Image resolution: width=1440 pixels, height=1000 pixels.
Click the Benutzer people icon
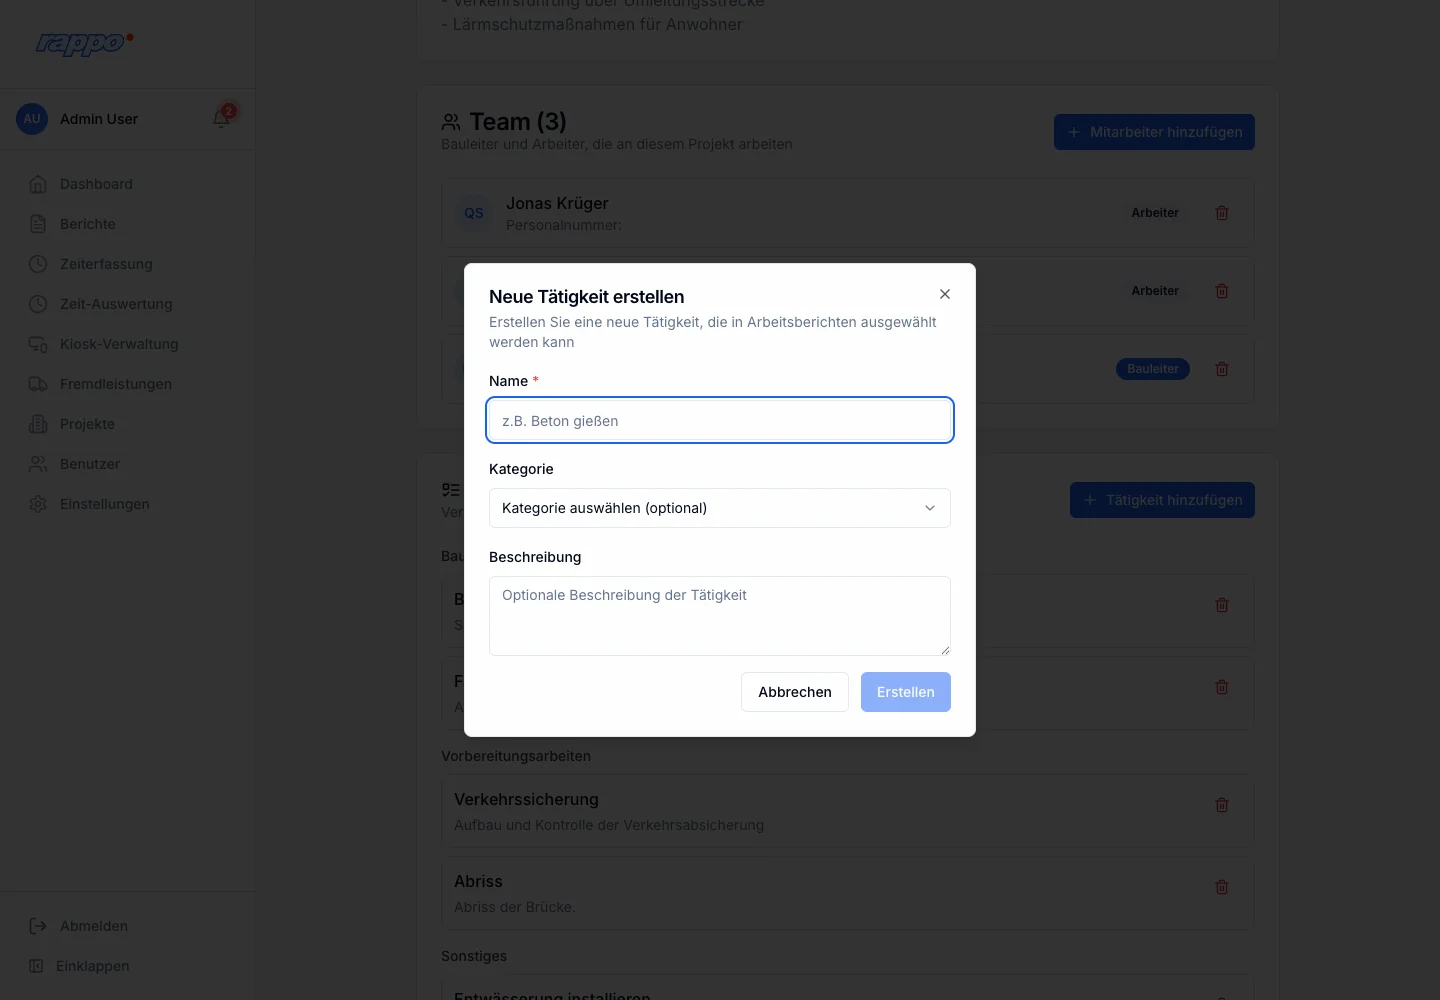coord(38,464)
